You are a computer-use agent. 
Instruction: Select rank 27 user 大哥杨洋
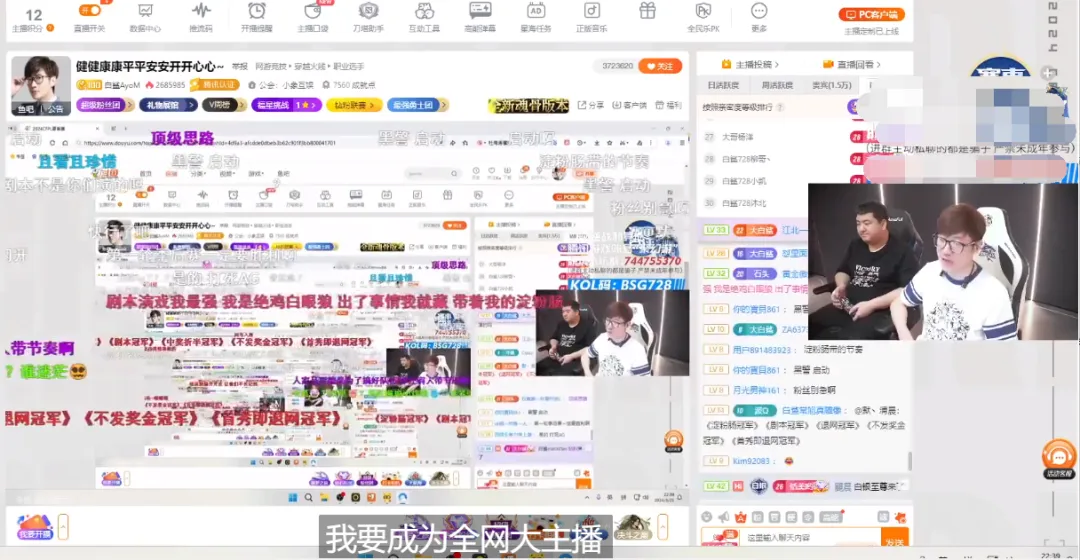[x=738, y=137]
